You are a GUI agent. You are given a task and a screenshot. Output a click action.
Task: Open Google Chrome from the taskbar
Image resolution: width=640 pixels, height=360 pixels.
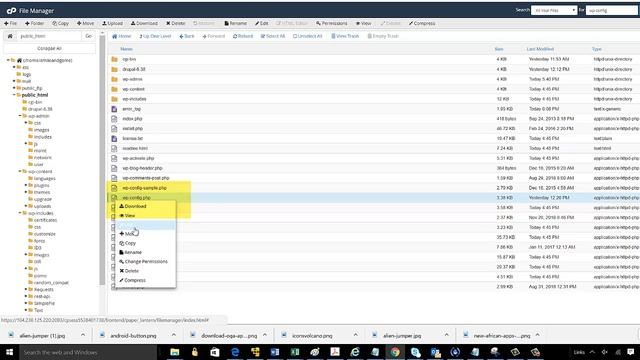pyautogui.click(x=395, y=352)
